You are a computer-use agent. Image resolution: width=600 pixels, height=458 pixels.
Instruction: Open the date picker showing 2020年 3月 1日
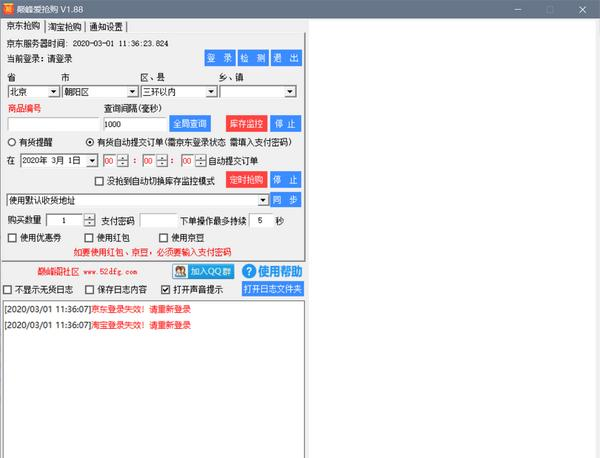coord(92,161)
